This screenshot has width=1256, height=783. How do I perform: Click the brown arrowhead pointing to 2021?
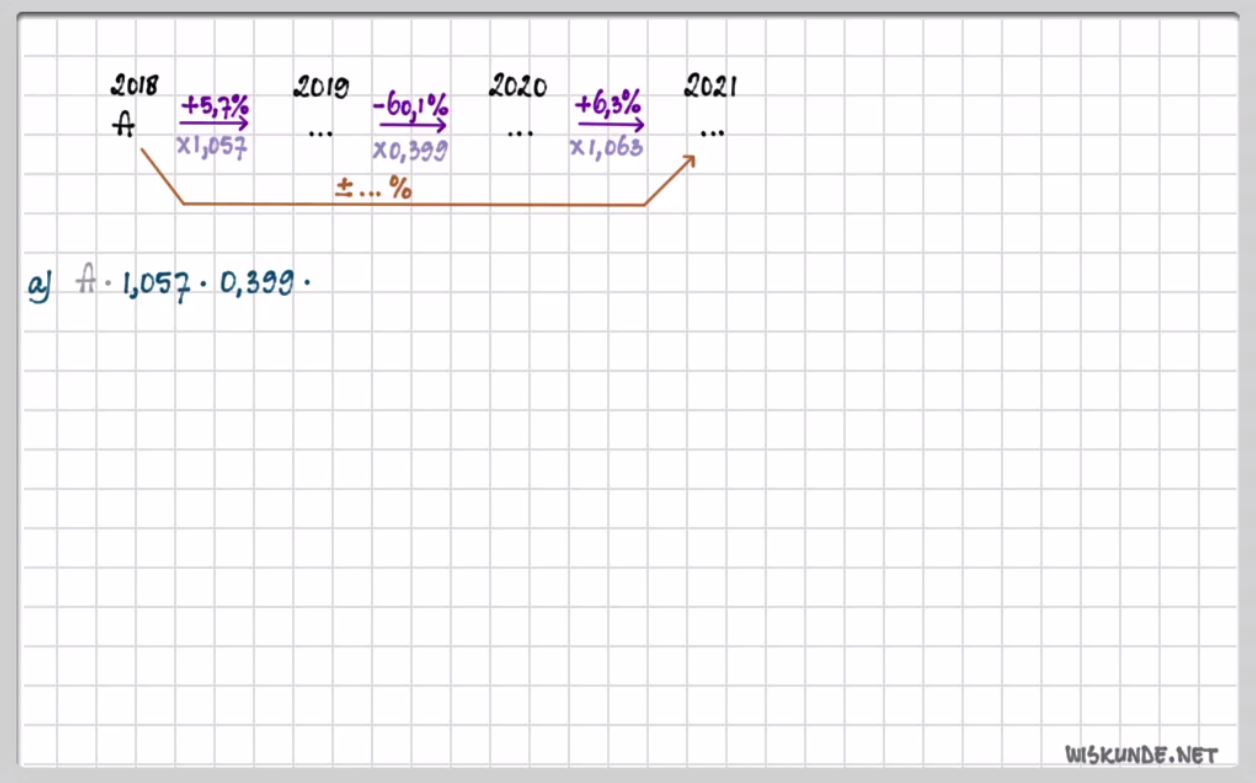(686, 163)
